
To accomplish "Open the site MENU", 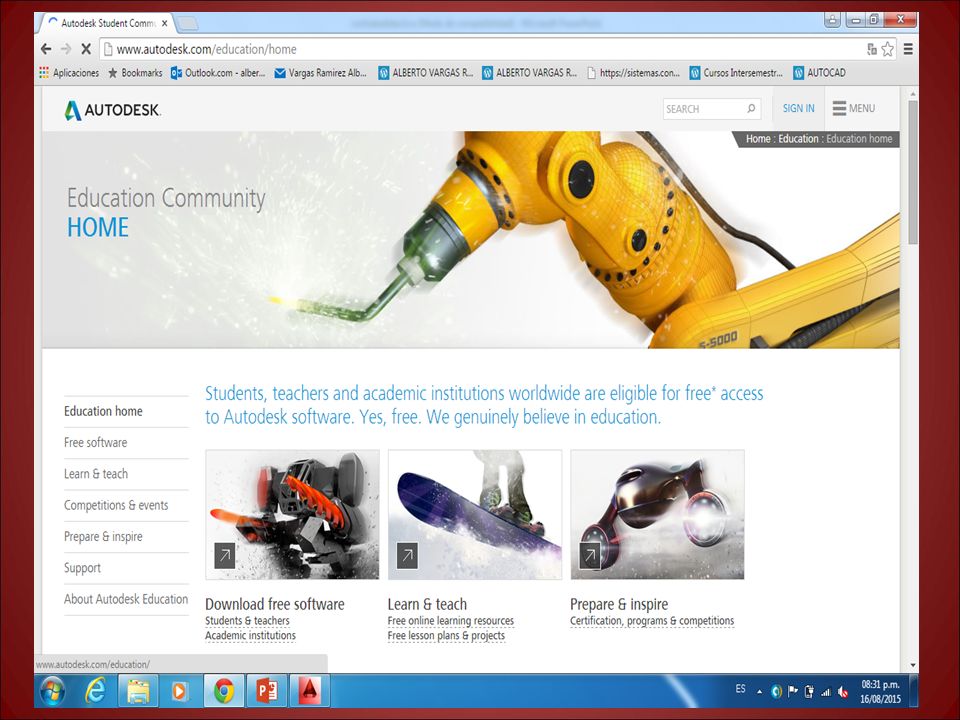I will pyautogui.click(x=853, y=108).
